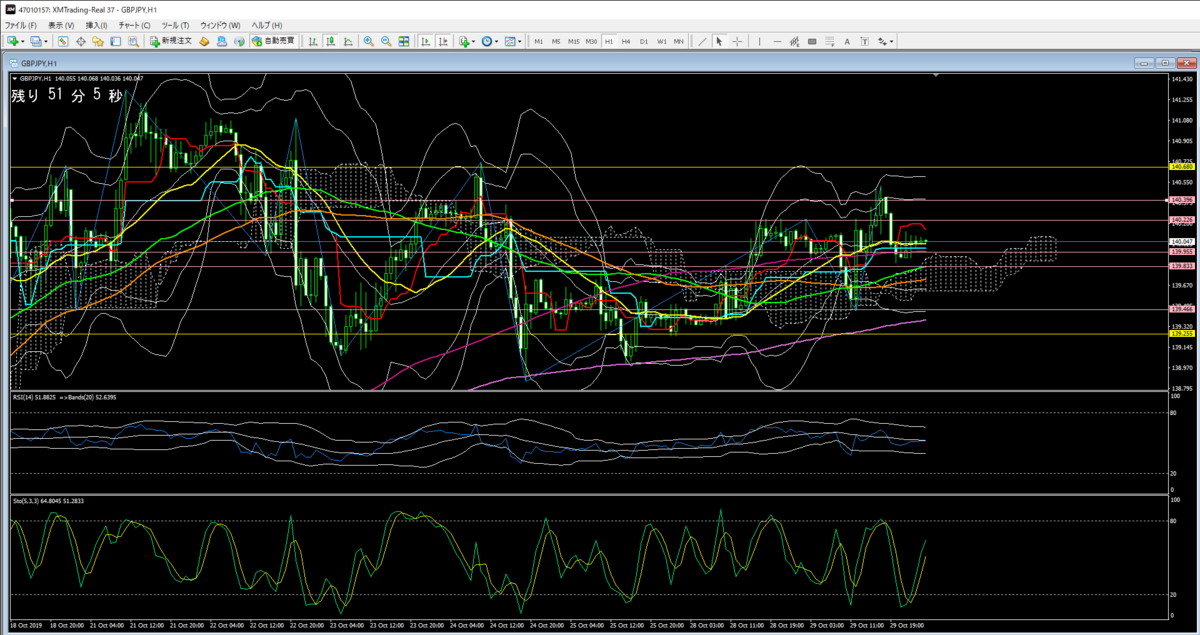Toggle the candlestick chart mode

pos(331,41)
